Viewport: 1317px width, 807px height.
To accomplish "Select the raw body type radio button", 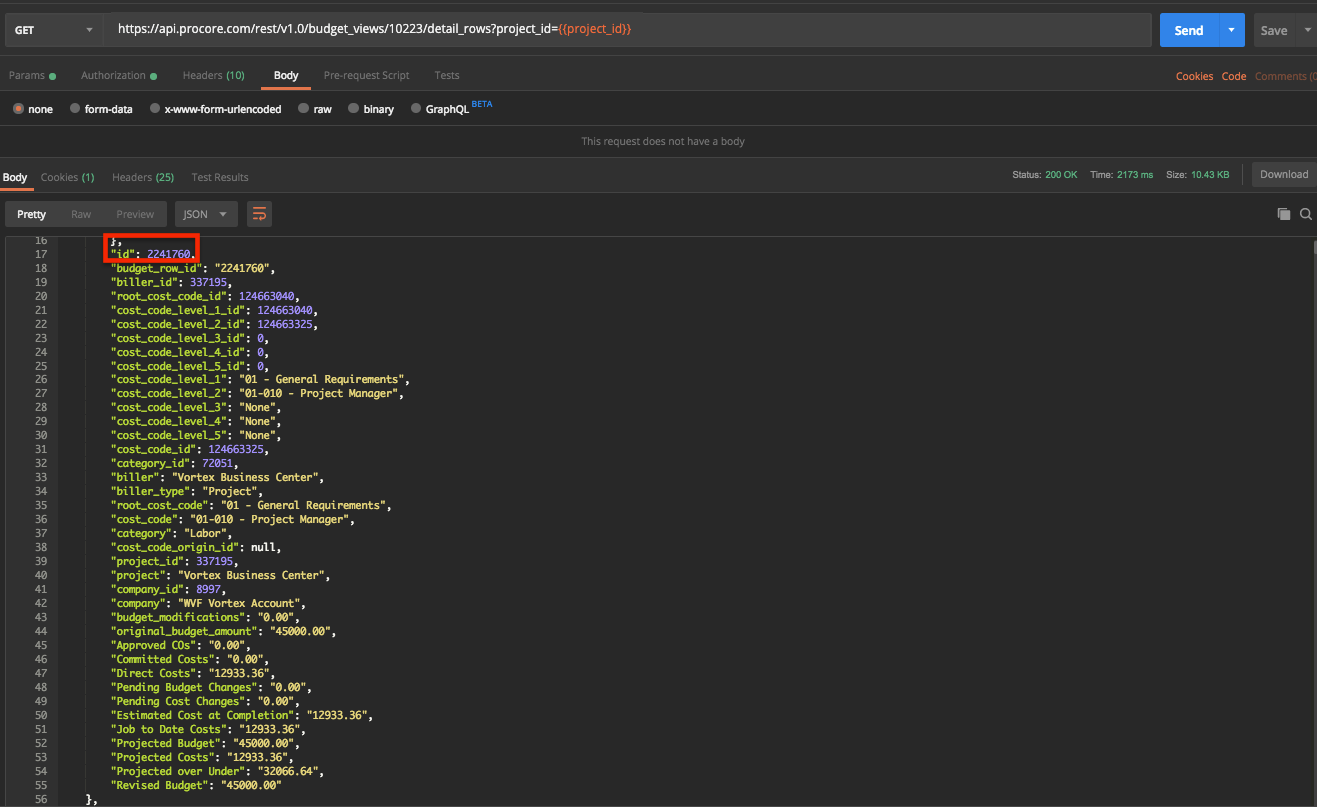I will [x=304, y=109].
